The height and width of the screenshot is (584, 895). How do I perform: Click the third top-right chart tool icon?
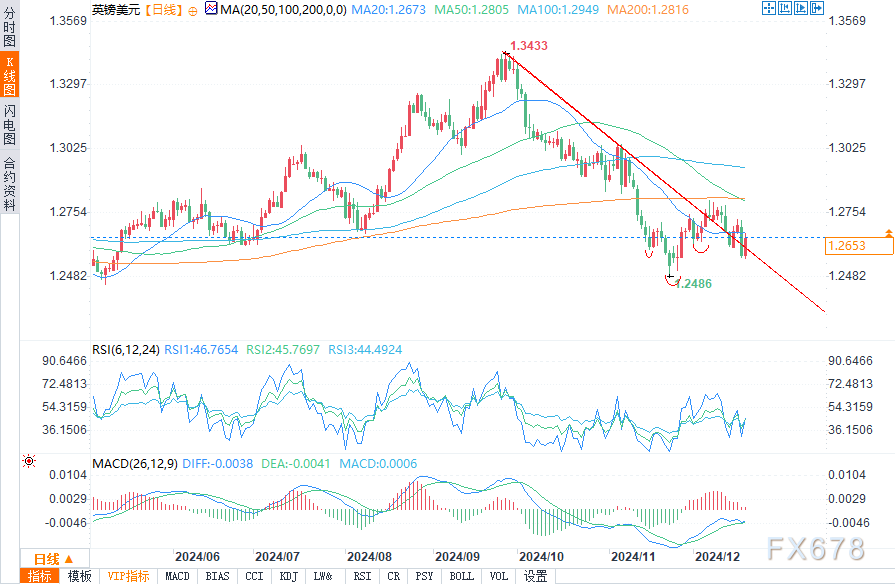point(801,8)
